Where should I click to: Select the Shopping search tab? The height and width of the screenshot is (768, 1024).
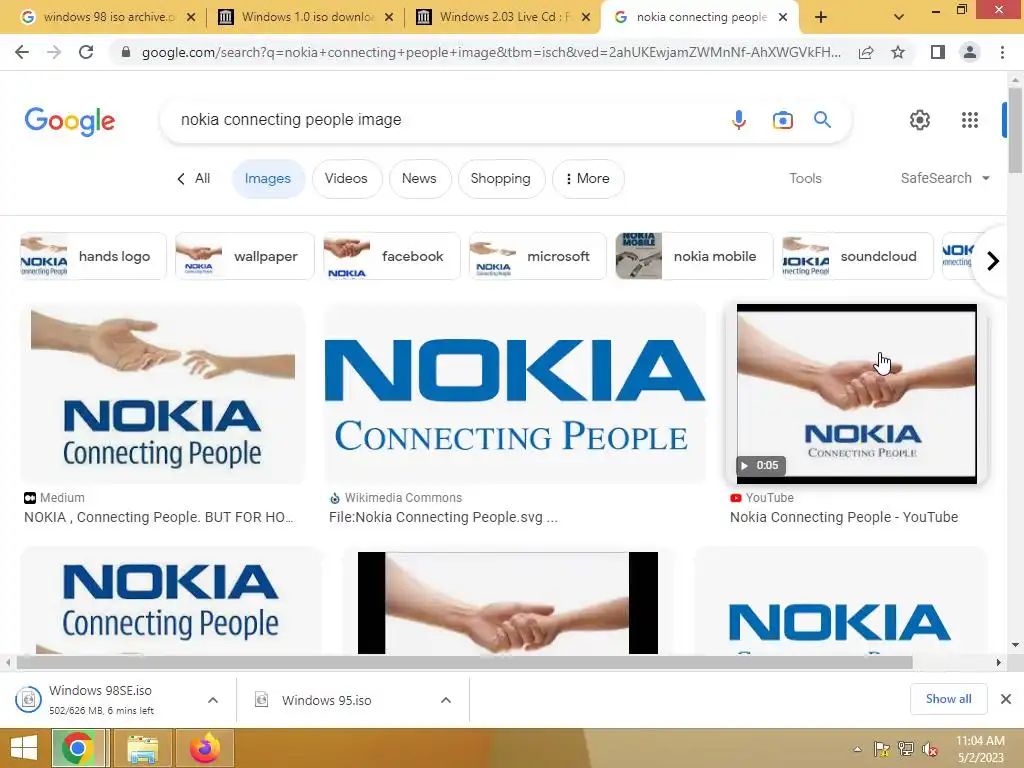click(x=501, y=178)
